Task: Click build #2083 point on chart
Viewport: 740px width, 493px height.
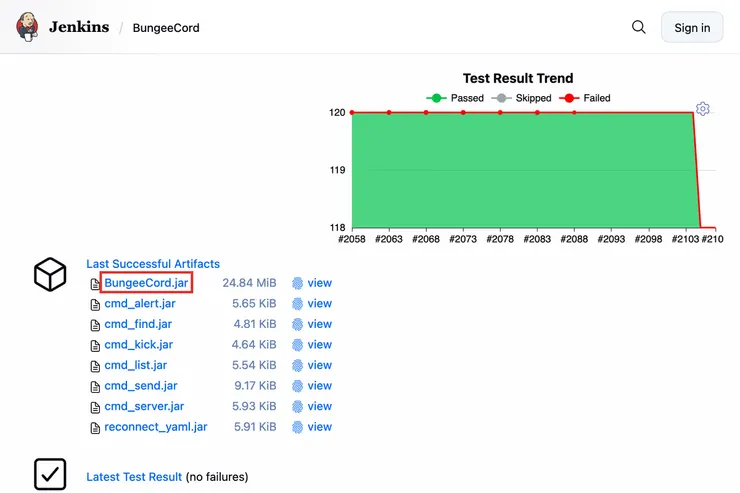Action: coord(538,112)
